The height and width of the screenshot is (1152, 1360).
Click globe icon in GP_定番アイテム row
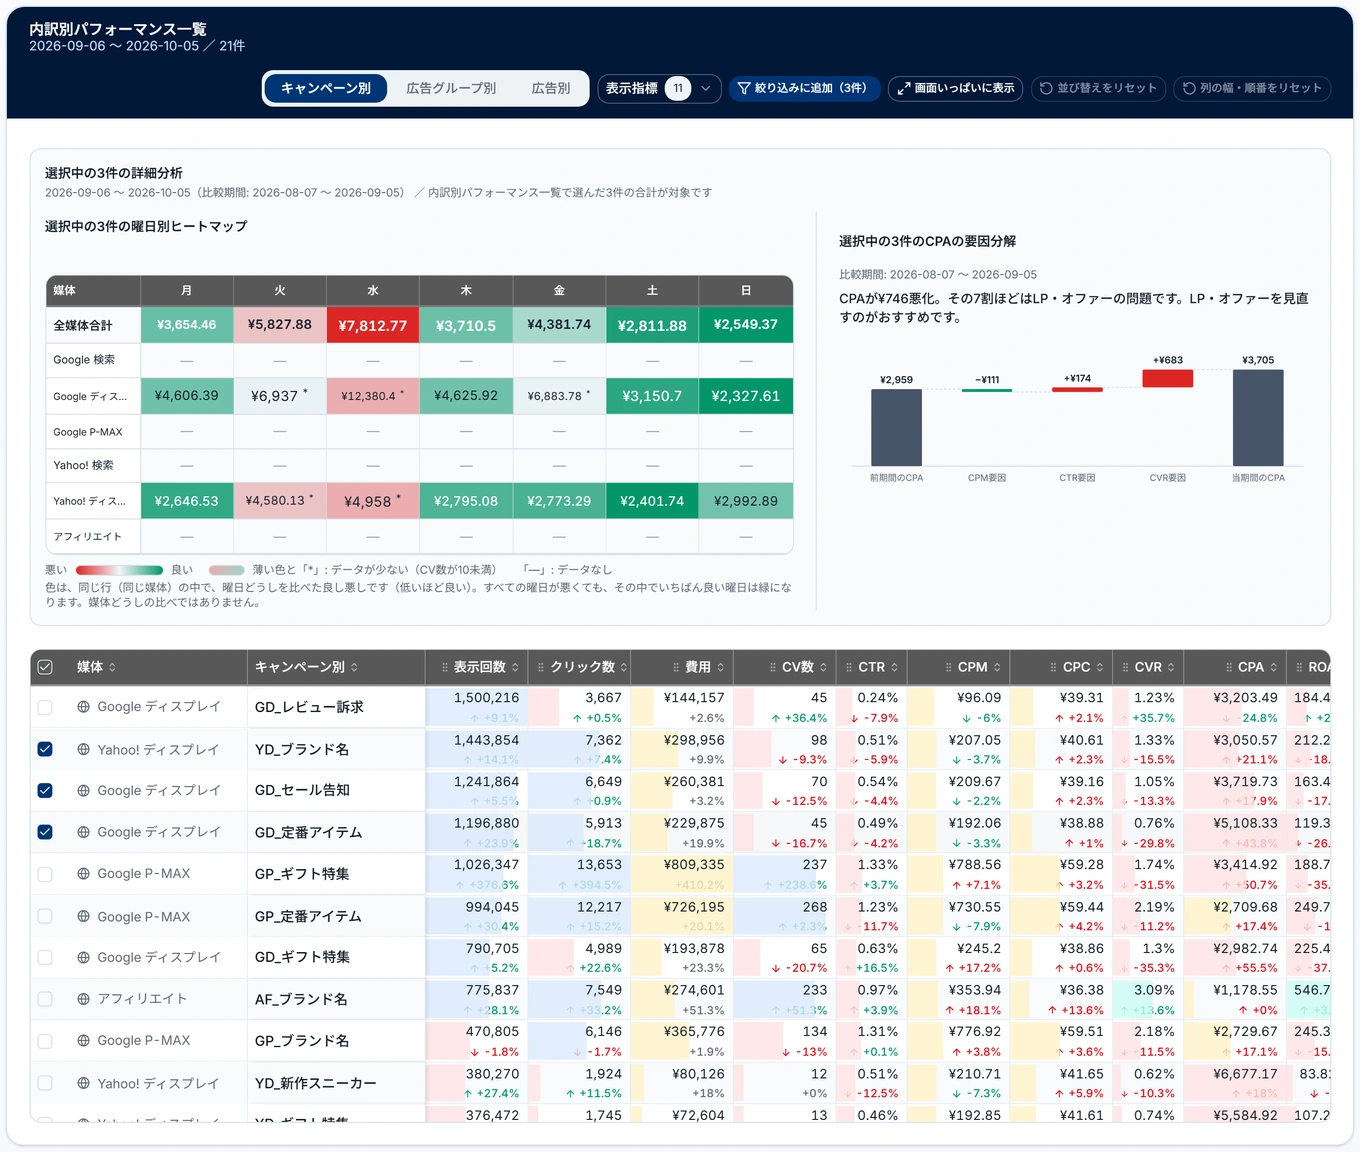(x=84, y=916)
